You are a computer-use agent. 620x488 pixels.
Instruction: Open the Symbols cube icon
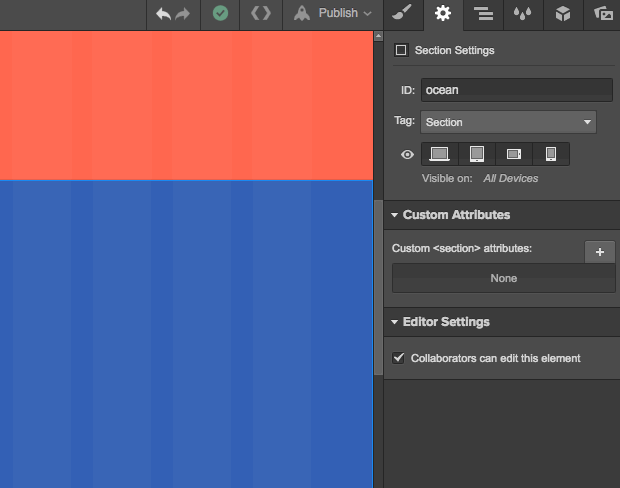pos(563,14)
